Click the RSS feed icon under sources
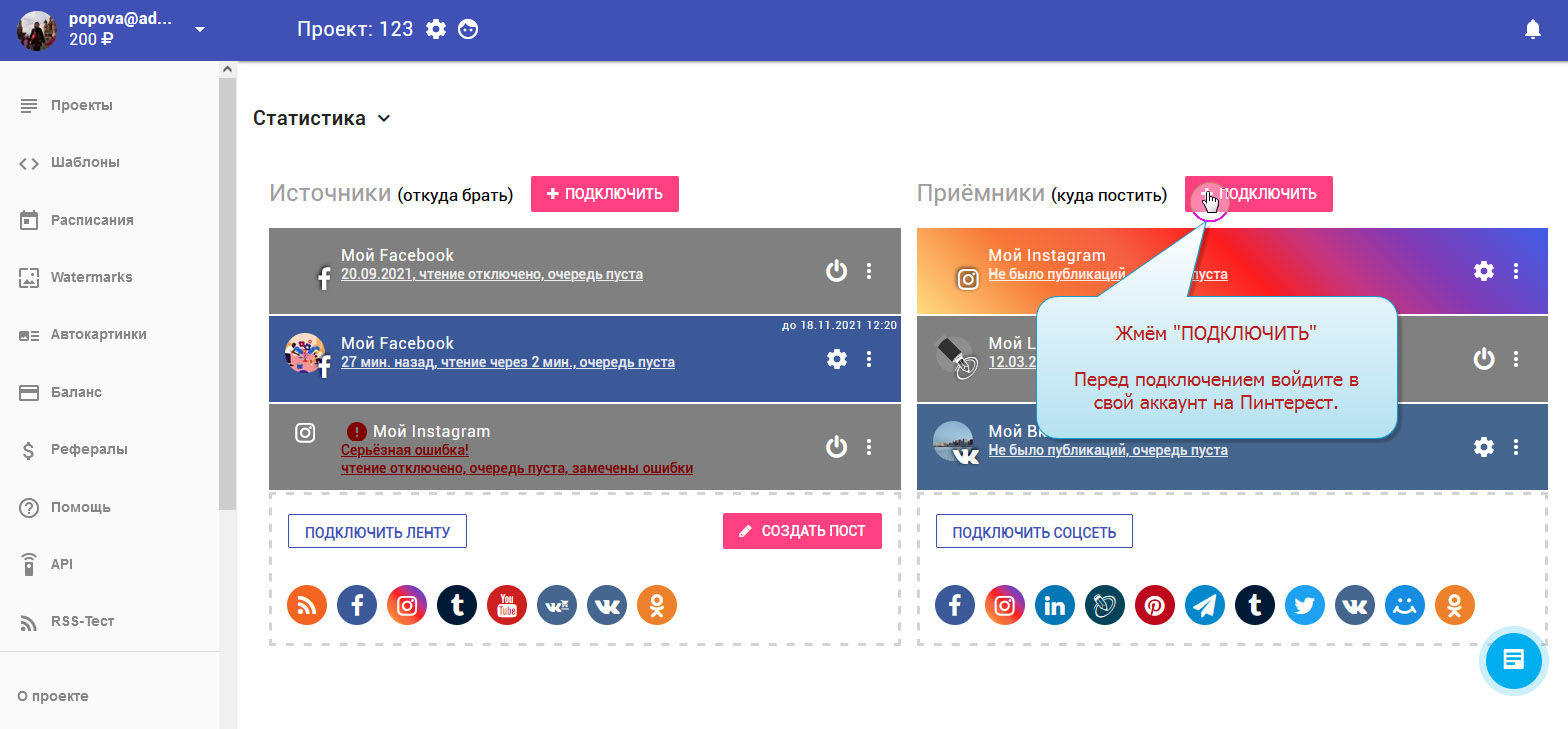 click(x=307, y=605)
